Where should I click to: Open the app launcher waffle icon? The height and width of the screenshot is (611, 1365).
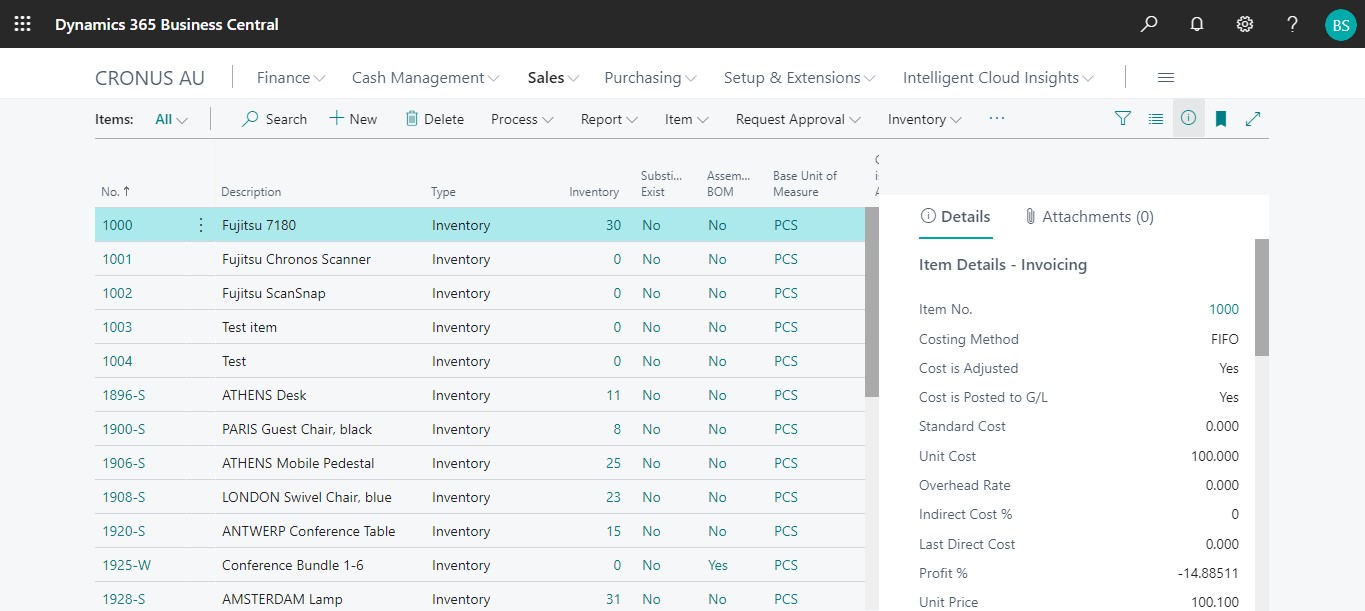pyautogui.click(x=22, y=24)
